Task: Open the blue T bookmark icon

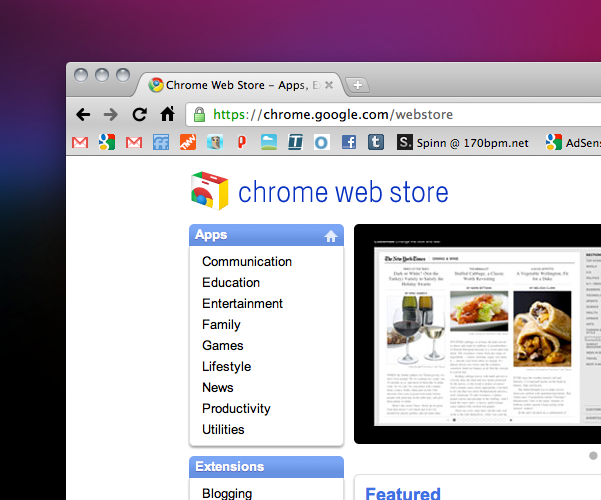Action: 296,142
